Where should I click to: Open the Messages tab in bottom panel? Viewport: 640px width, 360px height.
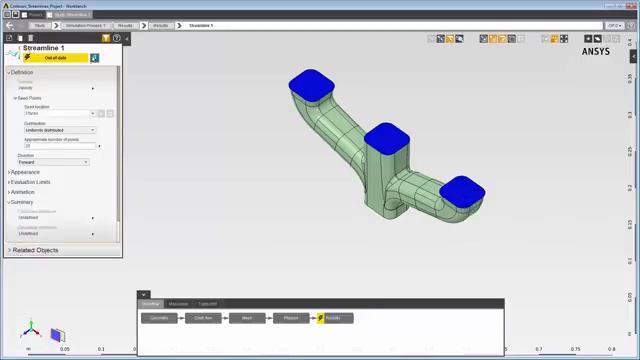click(178, 304)
